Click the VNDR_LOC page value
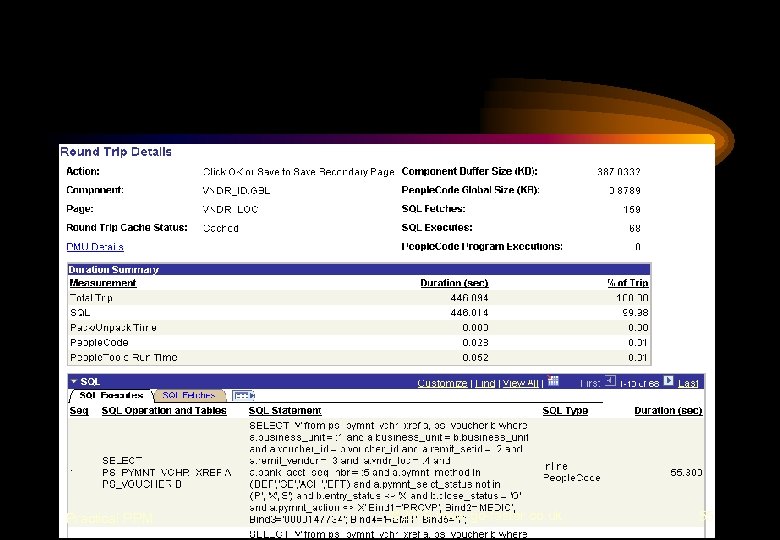Screen dimensions: 780x540 coord(230,209)
